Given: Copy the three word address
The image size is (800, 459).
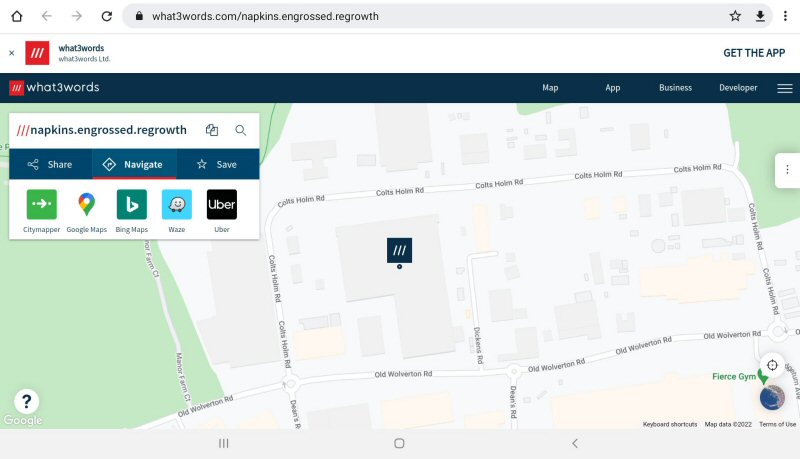Looking at the screenshot, I should point(212,130).
